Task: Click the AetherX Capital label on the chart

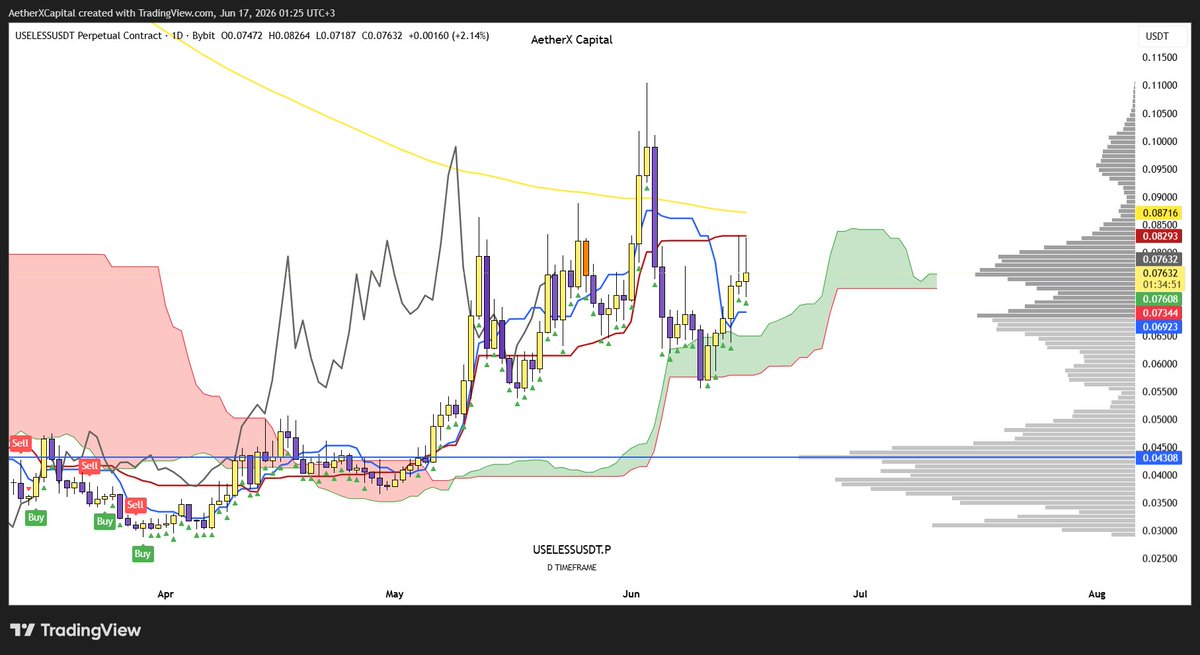Action: [x=572, y=39]
